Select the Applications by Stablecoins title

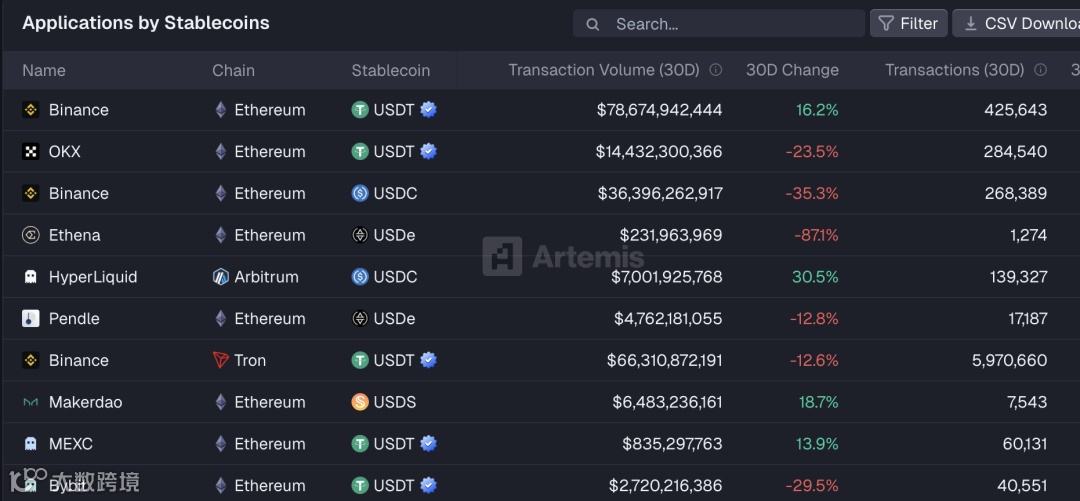[146, 23]
